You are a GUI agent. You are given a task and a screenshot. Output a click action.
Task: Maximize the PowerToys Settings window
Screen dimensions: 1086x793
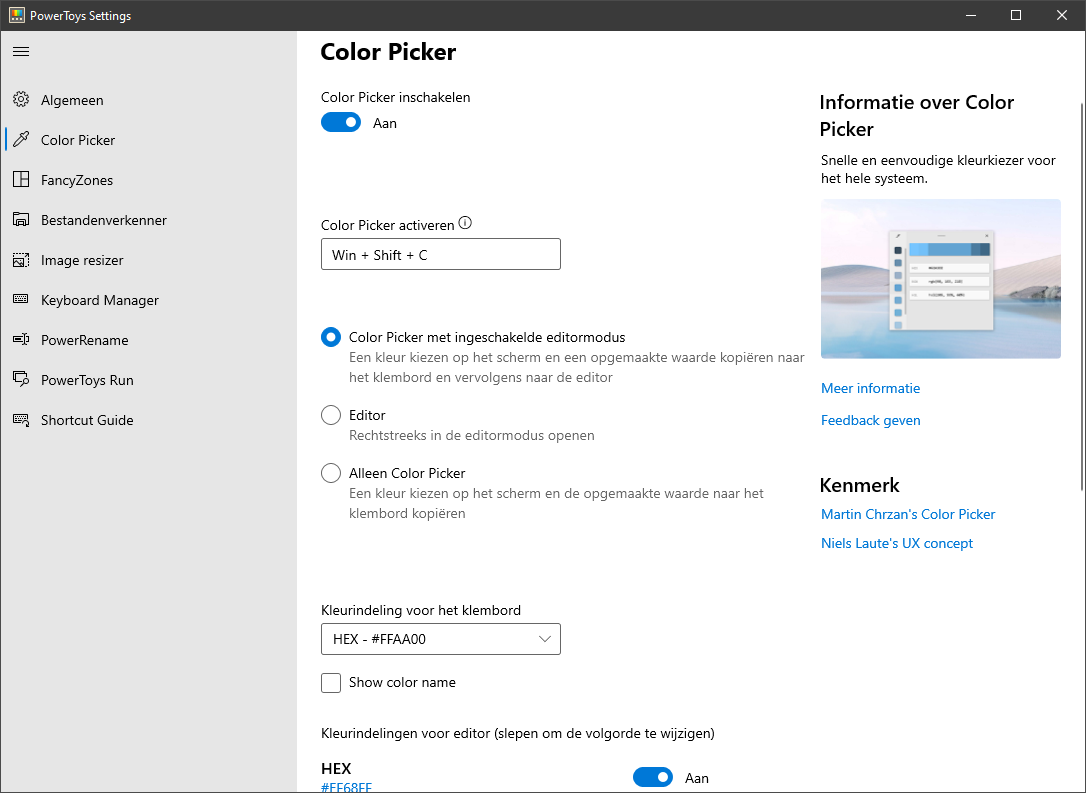coord(1016,15)
